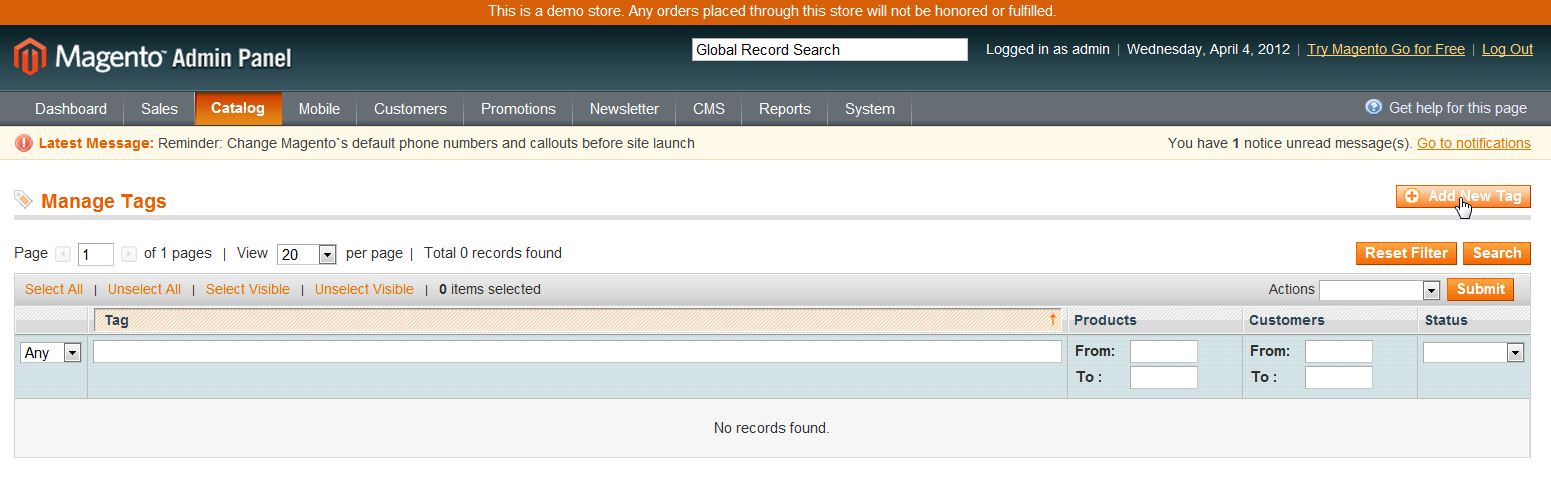The height and width of the screenshot is (479, 1551).
Task: Follow Try Magento Go for Free link
Action: (1386, 49)
